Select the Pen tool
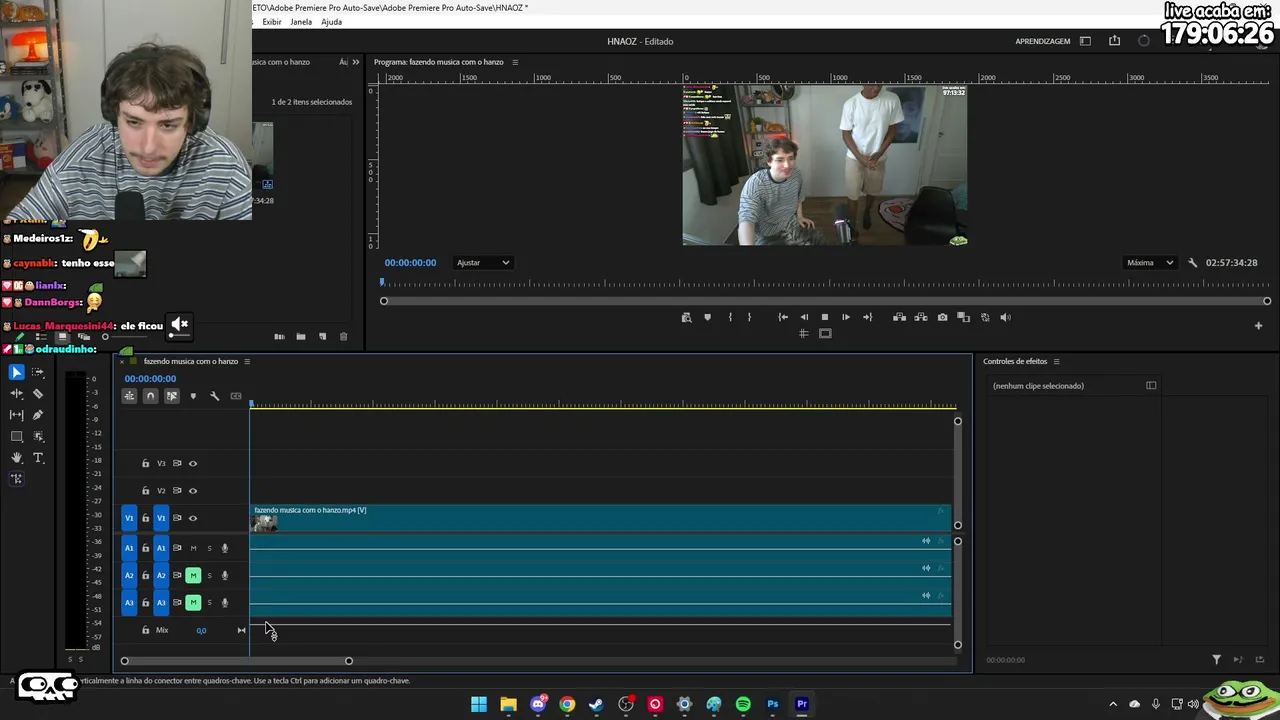 38,415
